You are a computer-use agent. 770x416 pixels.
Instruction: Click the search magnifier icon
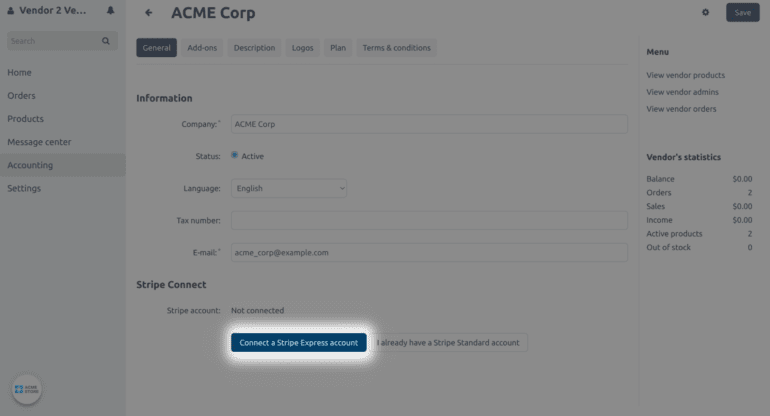tap(106, 41)
